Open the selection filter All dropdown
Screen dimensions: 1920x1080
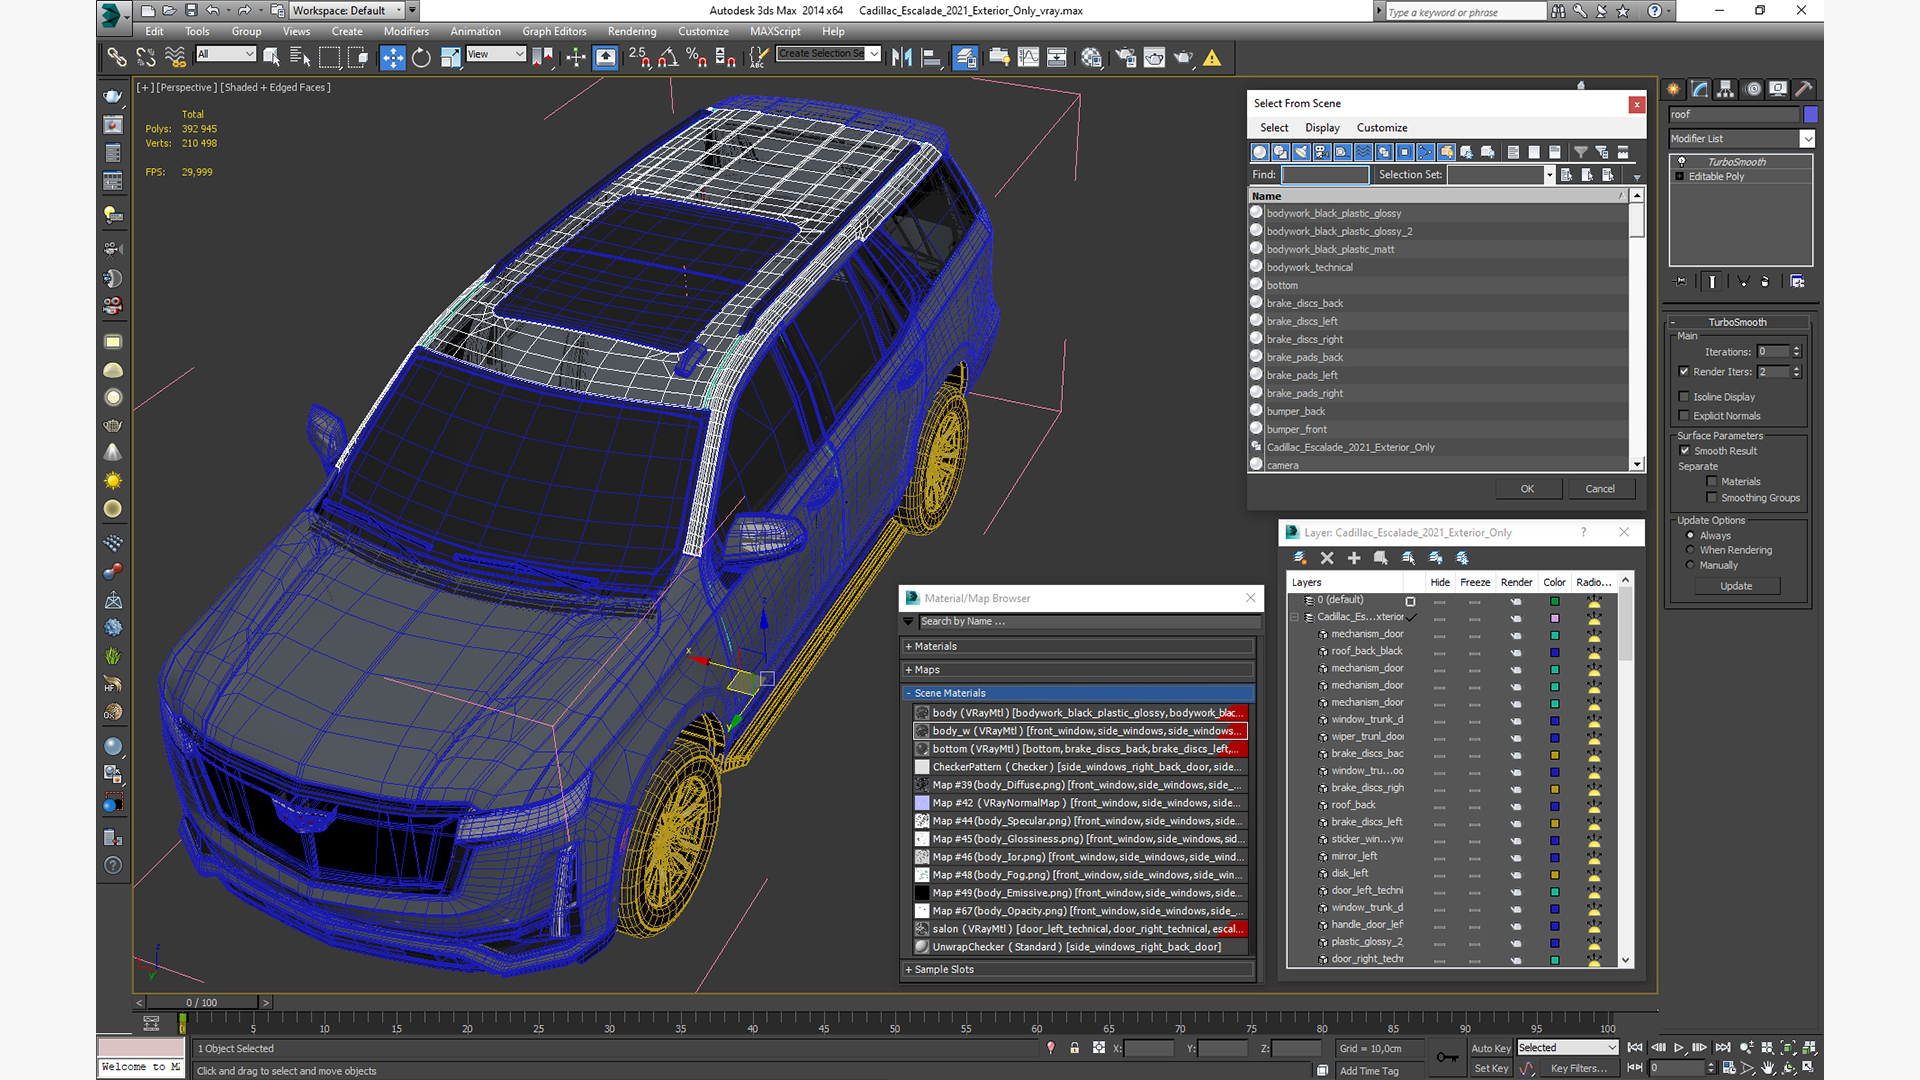click(226, 54)
